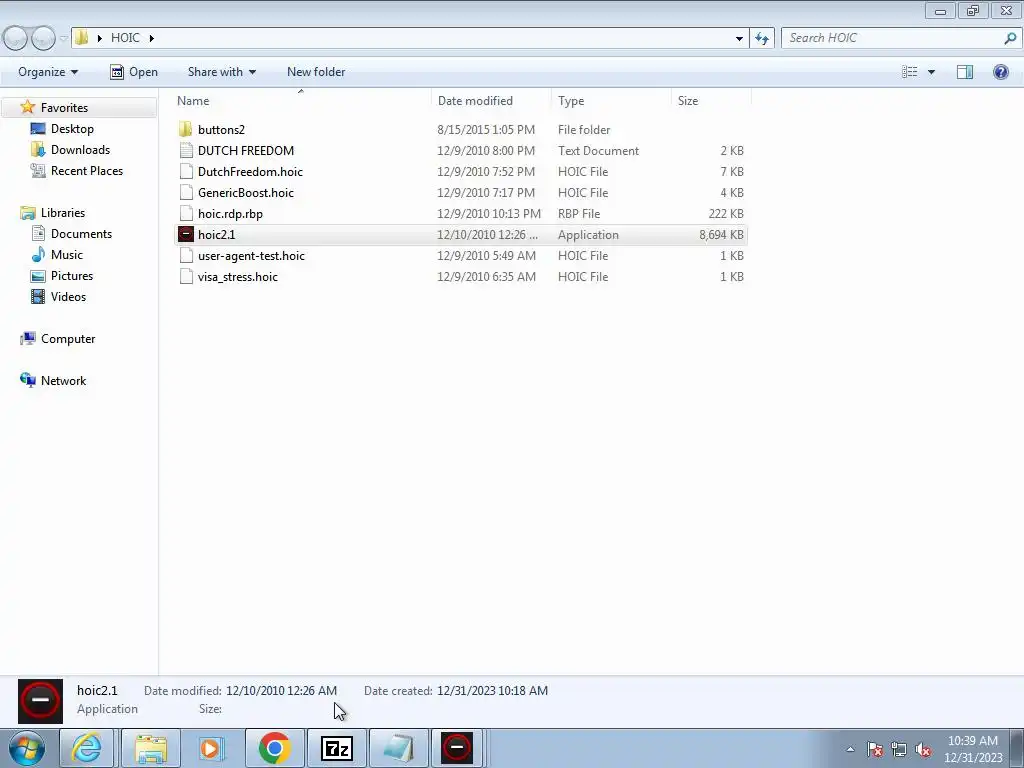The image size is (1024, 768).
Task: Click the 8,694 KB size cell
Action: coord(721,234)
